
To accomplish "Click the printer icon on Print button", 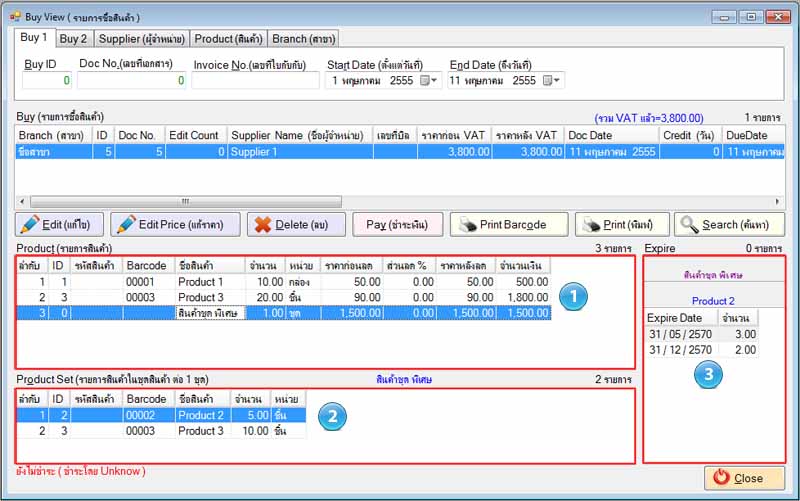I will tap(592, 224).
